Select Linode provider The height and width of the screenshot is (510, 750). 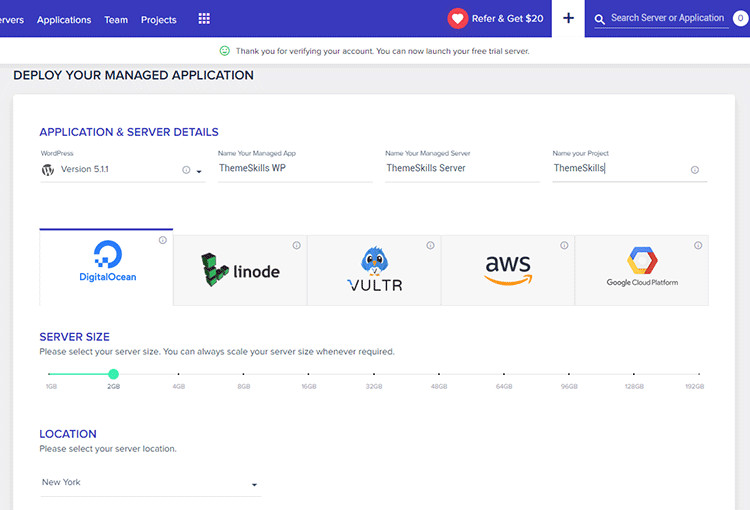tap(240, 270)
